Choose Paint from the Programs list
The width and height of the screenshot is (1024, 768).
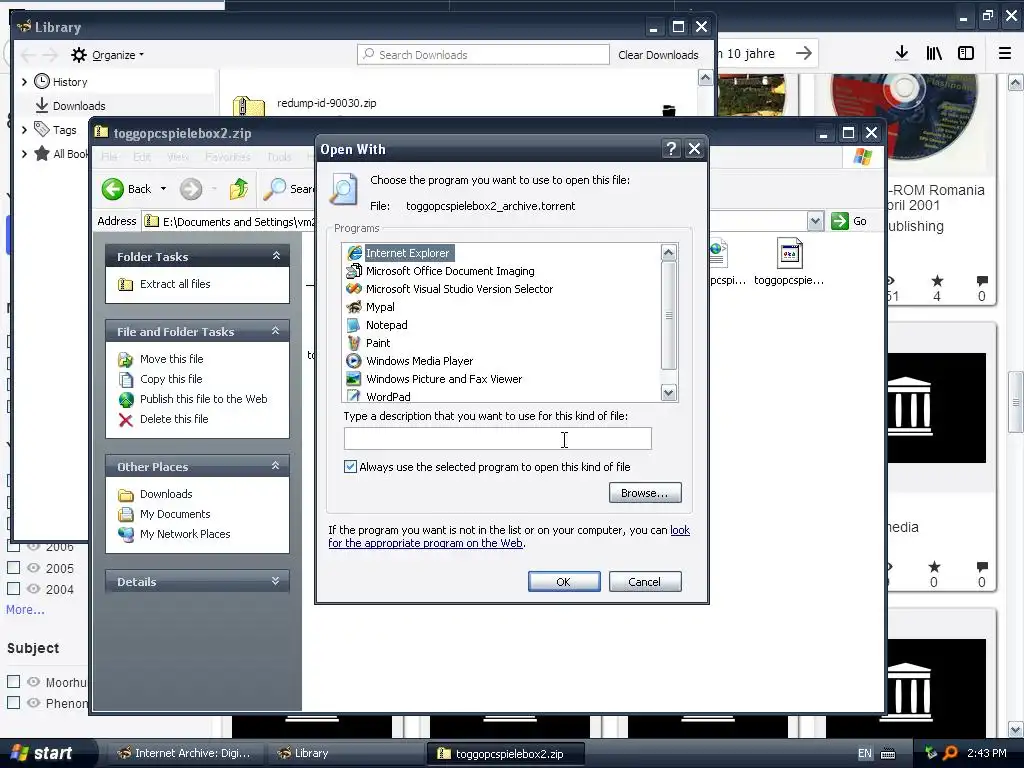(x=368, y=343)
